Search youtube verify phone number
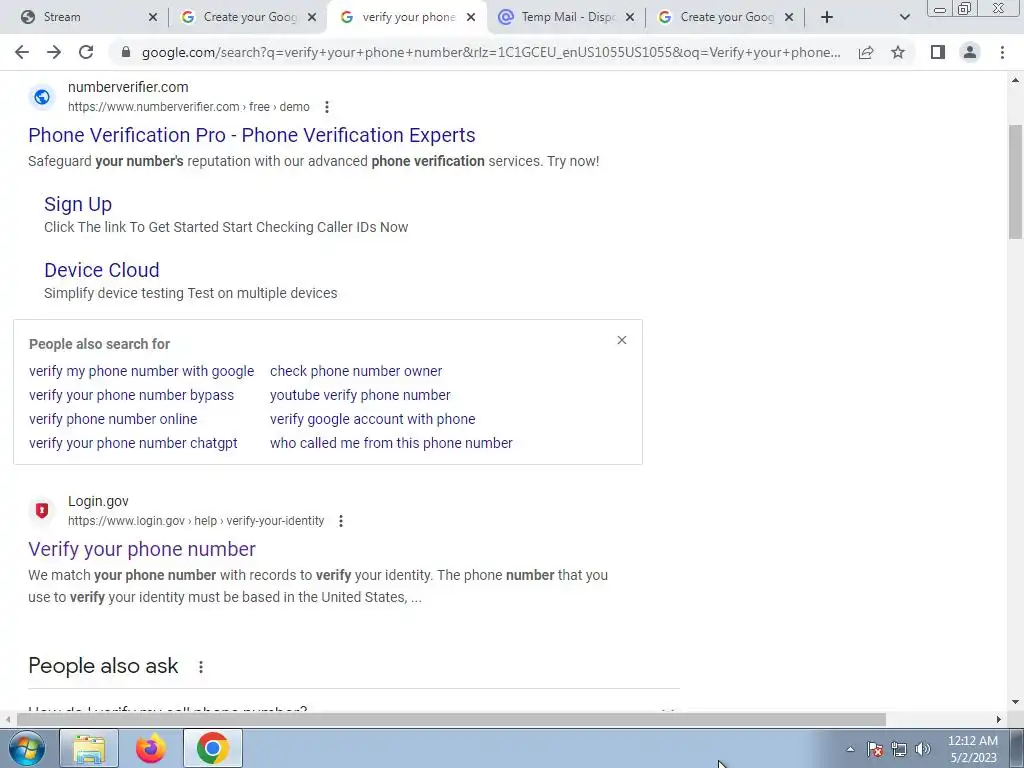The image size is (1024, 768). pos(360,395)
